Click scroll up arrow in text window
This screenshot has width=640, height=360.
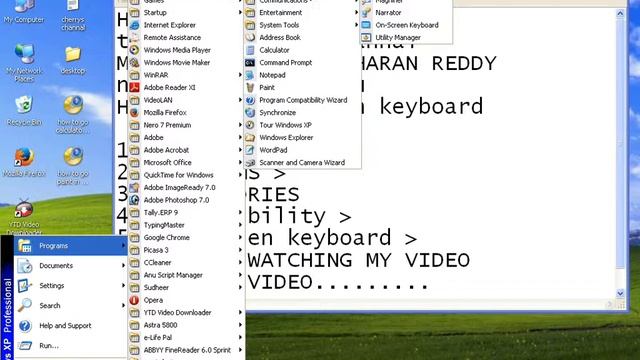tap(620, 13)
